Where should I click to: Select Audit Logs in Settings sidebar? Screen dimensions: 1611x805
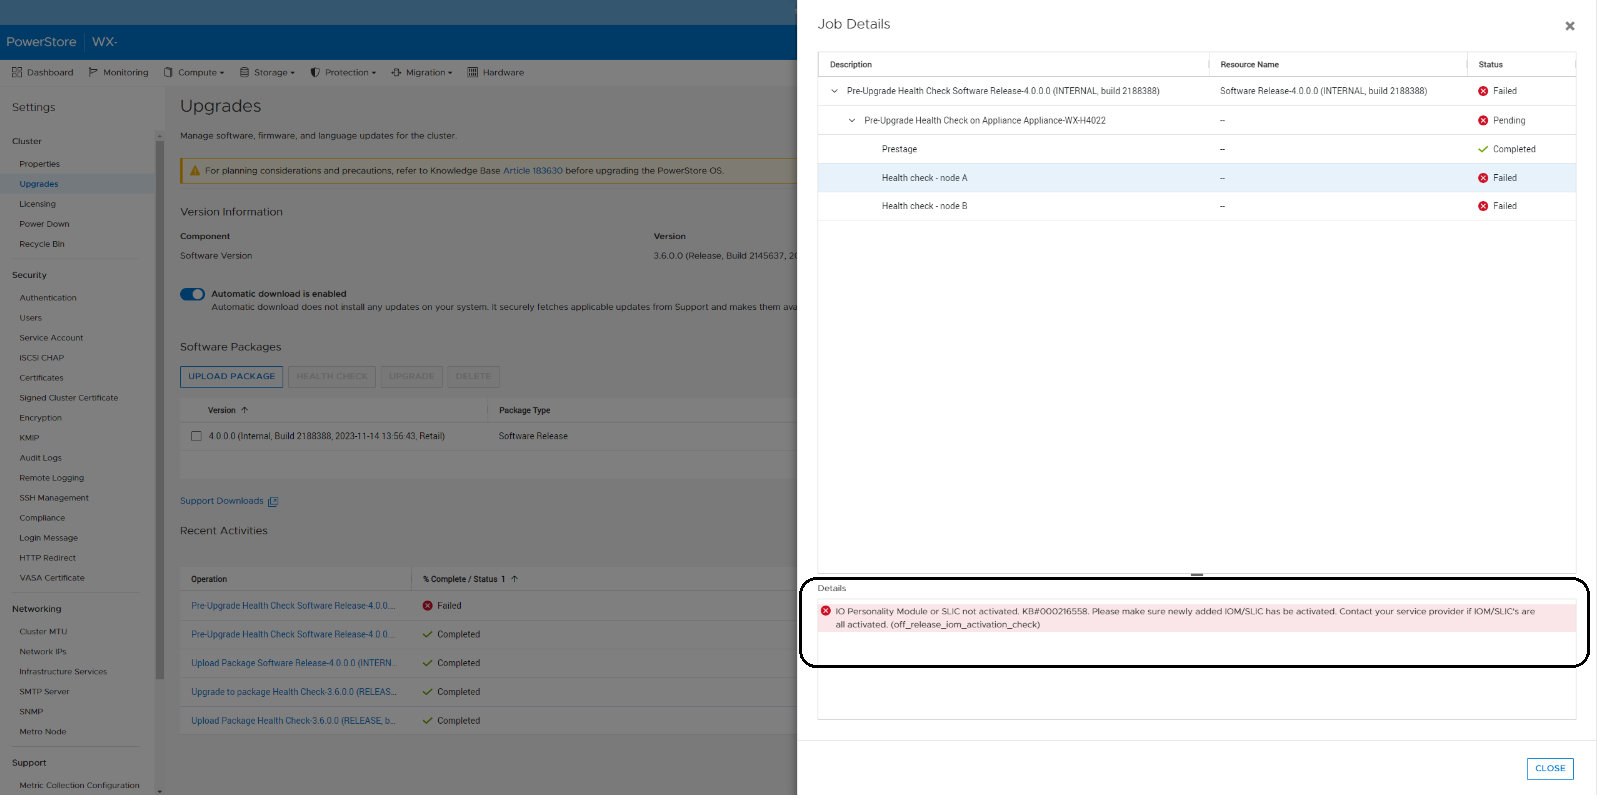[40, 458]
